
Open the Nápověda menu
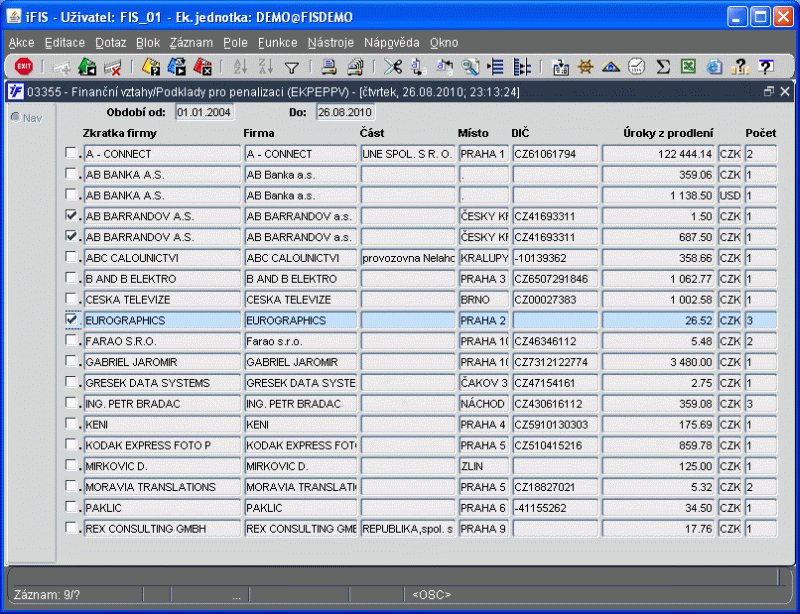click(392, 43)
